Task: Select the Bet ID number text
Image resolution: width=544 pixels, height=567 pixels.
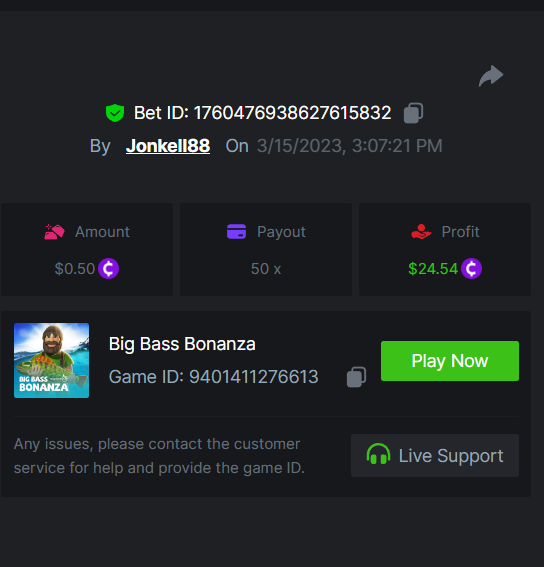Action: [x=292, y=113]
